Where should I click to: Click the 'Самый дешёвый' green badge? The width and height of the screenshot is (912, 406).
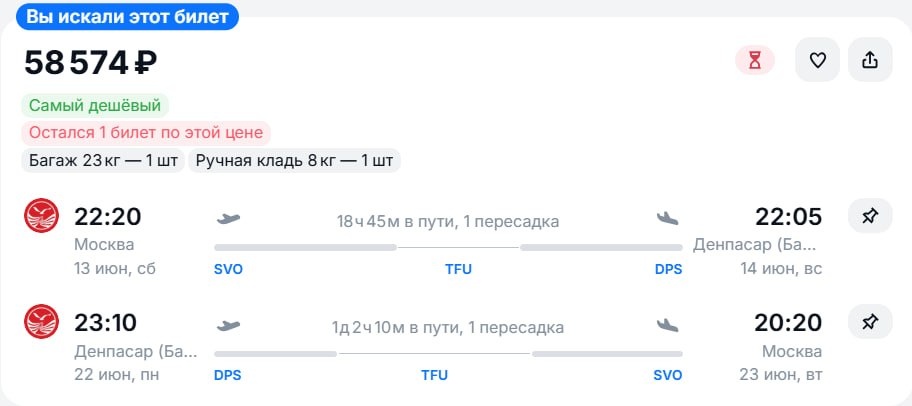[96, 105]
